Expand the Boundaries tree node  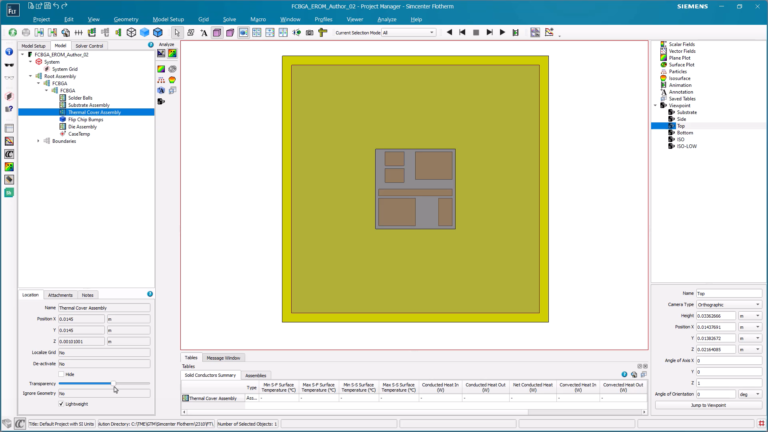(x=38, y=141)
